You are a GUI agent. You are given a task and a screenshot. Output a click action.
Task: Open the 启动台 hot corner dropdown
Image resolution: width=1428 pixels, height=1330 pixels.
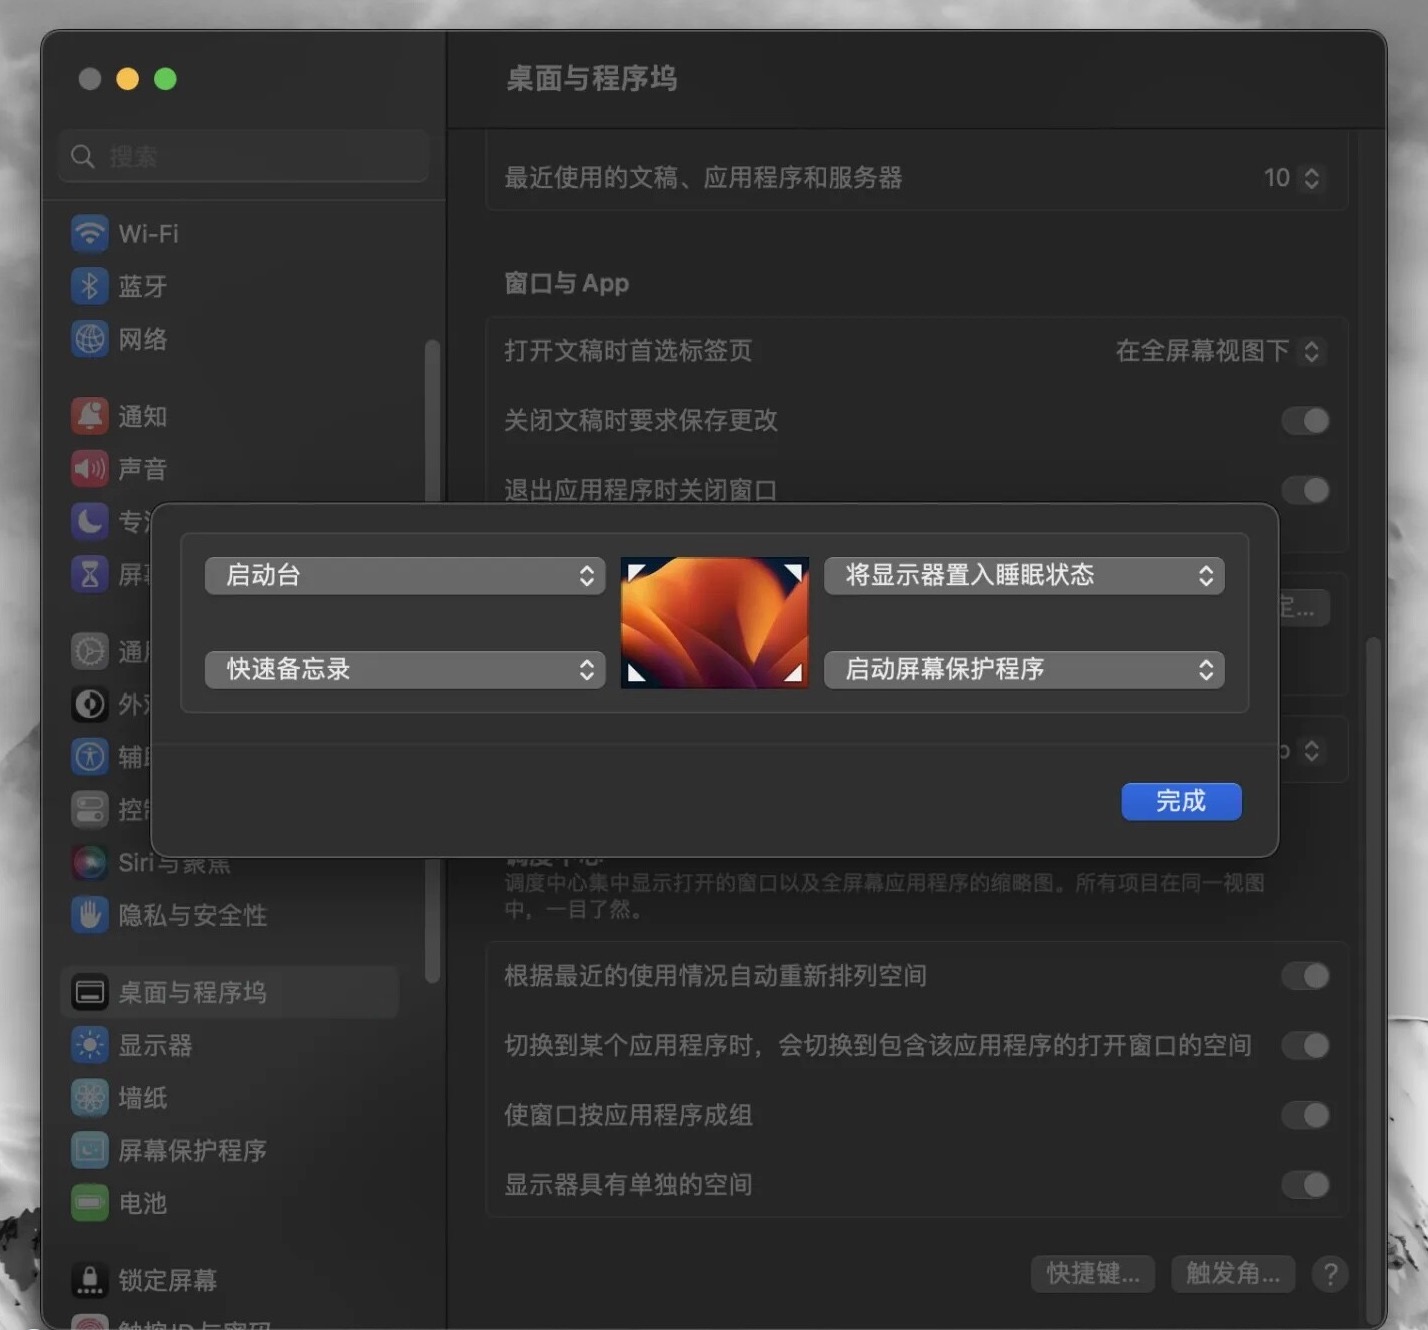404,575
